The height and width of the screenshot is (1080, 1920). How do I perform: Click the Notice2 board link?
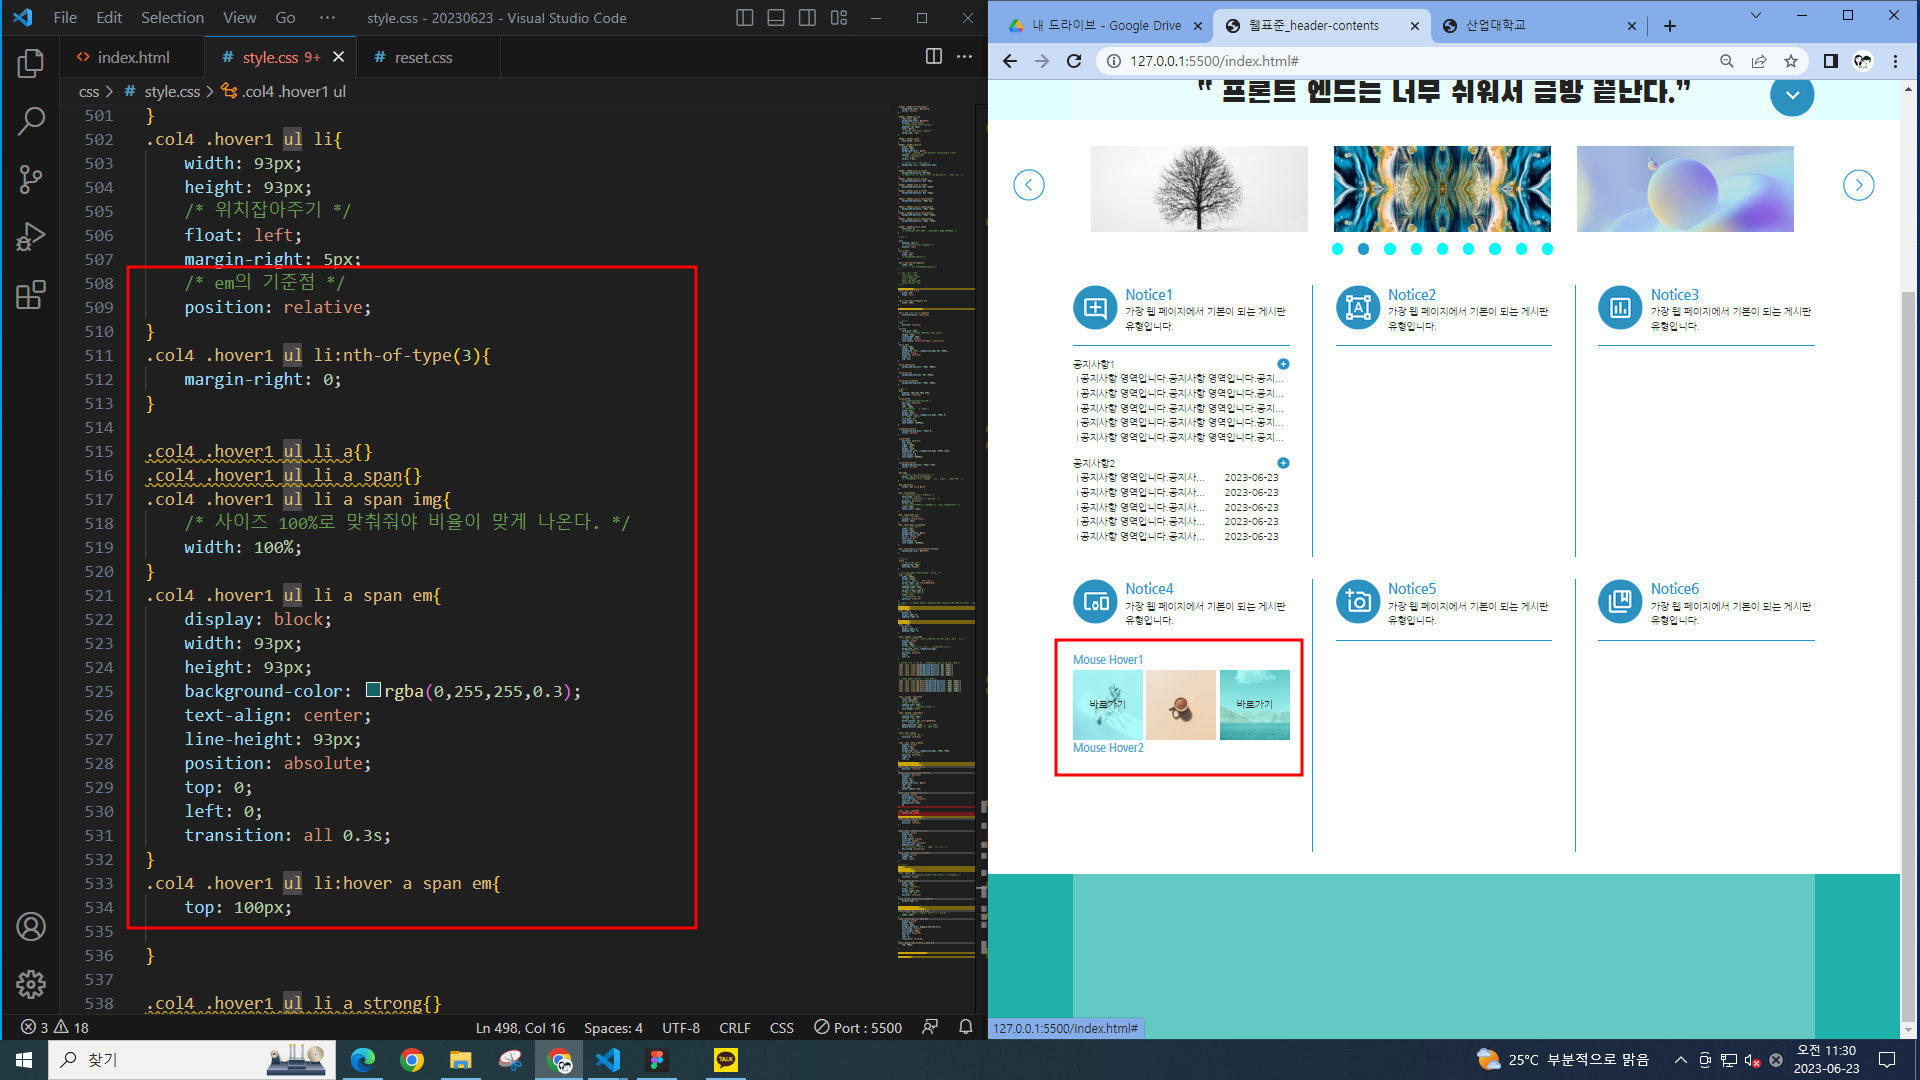pyautogui.click(x=1411, y=295)
